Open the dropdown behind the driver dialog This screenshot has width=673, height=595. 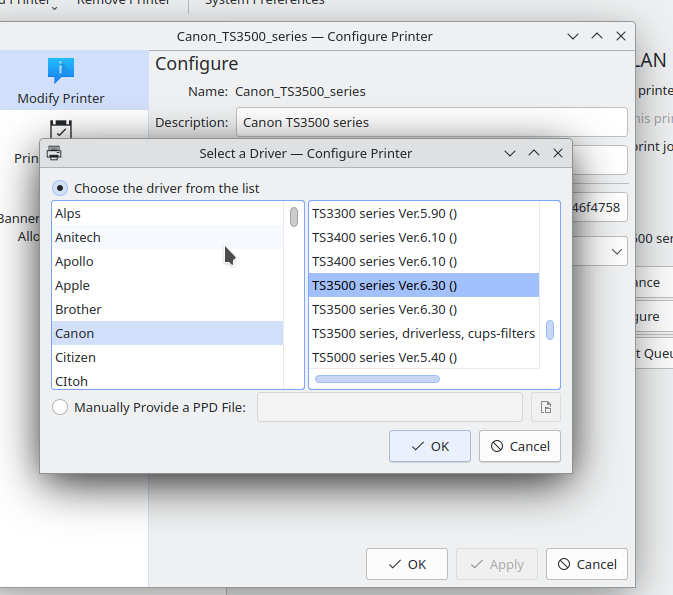click(617, 251)
